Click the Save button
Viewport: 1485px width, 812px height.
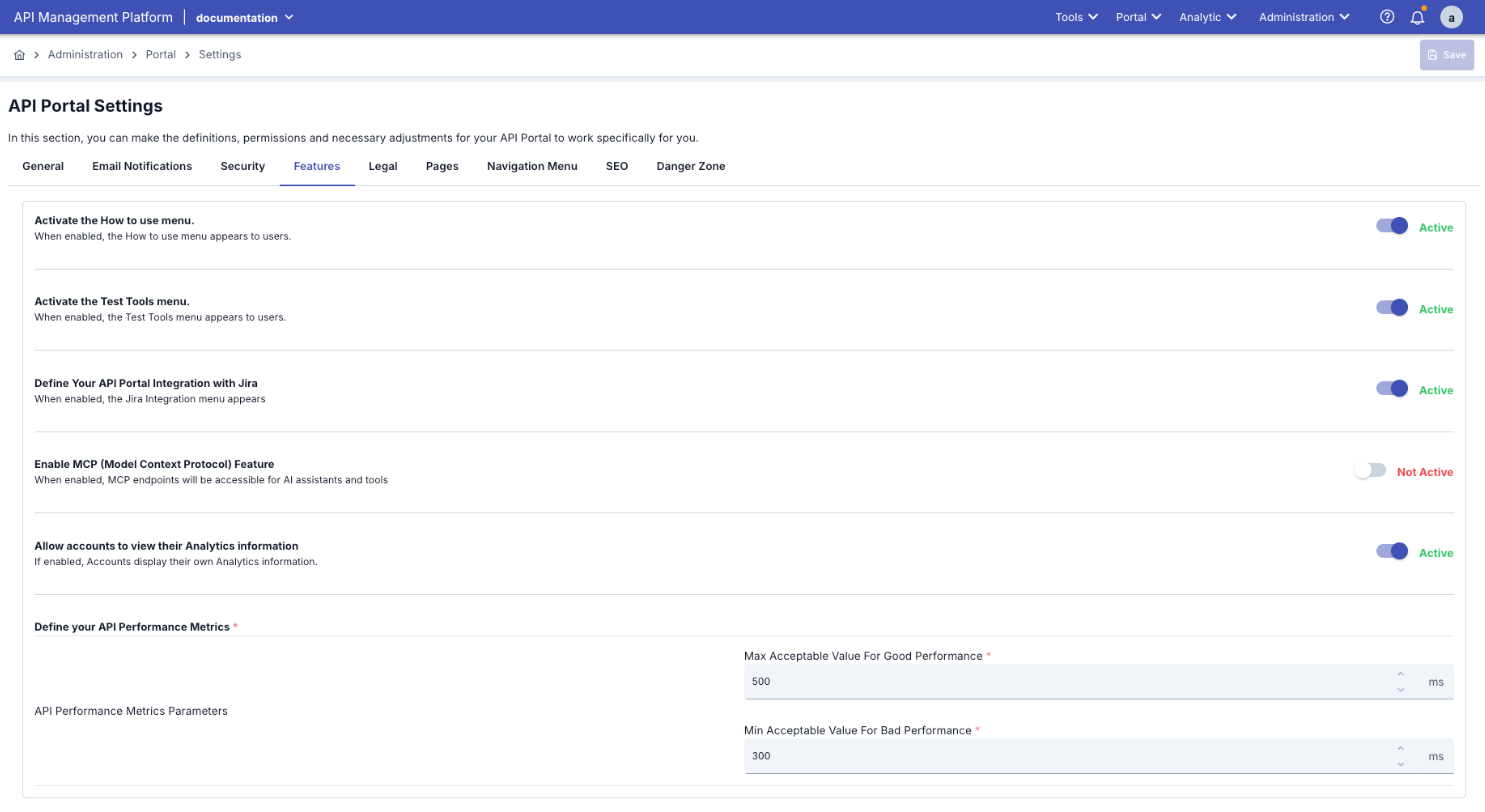pyautogui.click(x=1447, y=55)
